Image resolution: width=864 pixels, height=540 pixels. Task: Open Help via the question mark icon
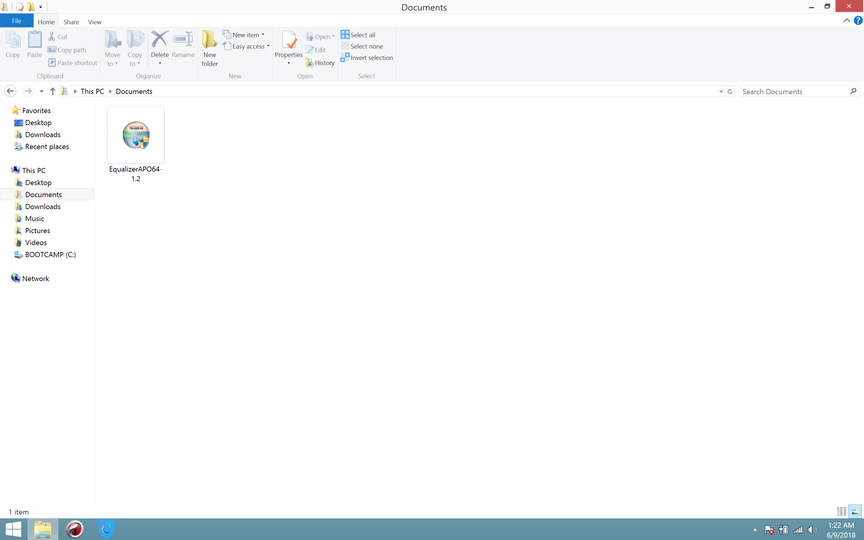[x=858, y=20]
